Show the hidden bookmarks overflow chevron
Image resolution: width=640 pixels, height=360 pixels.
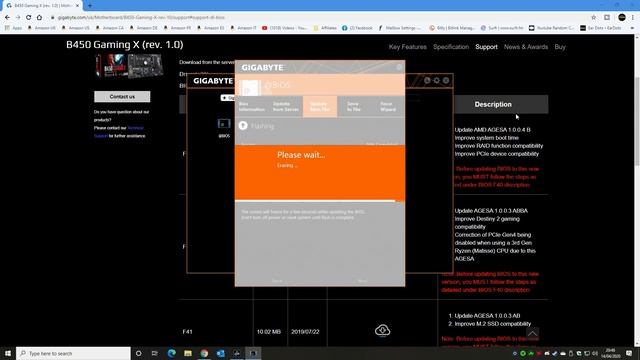click(632, 28)
